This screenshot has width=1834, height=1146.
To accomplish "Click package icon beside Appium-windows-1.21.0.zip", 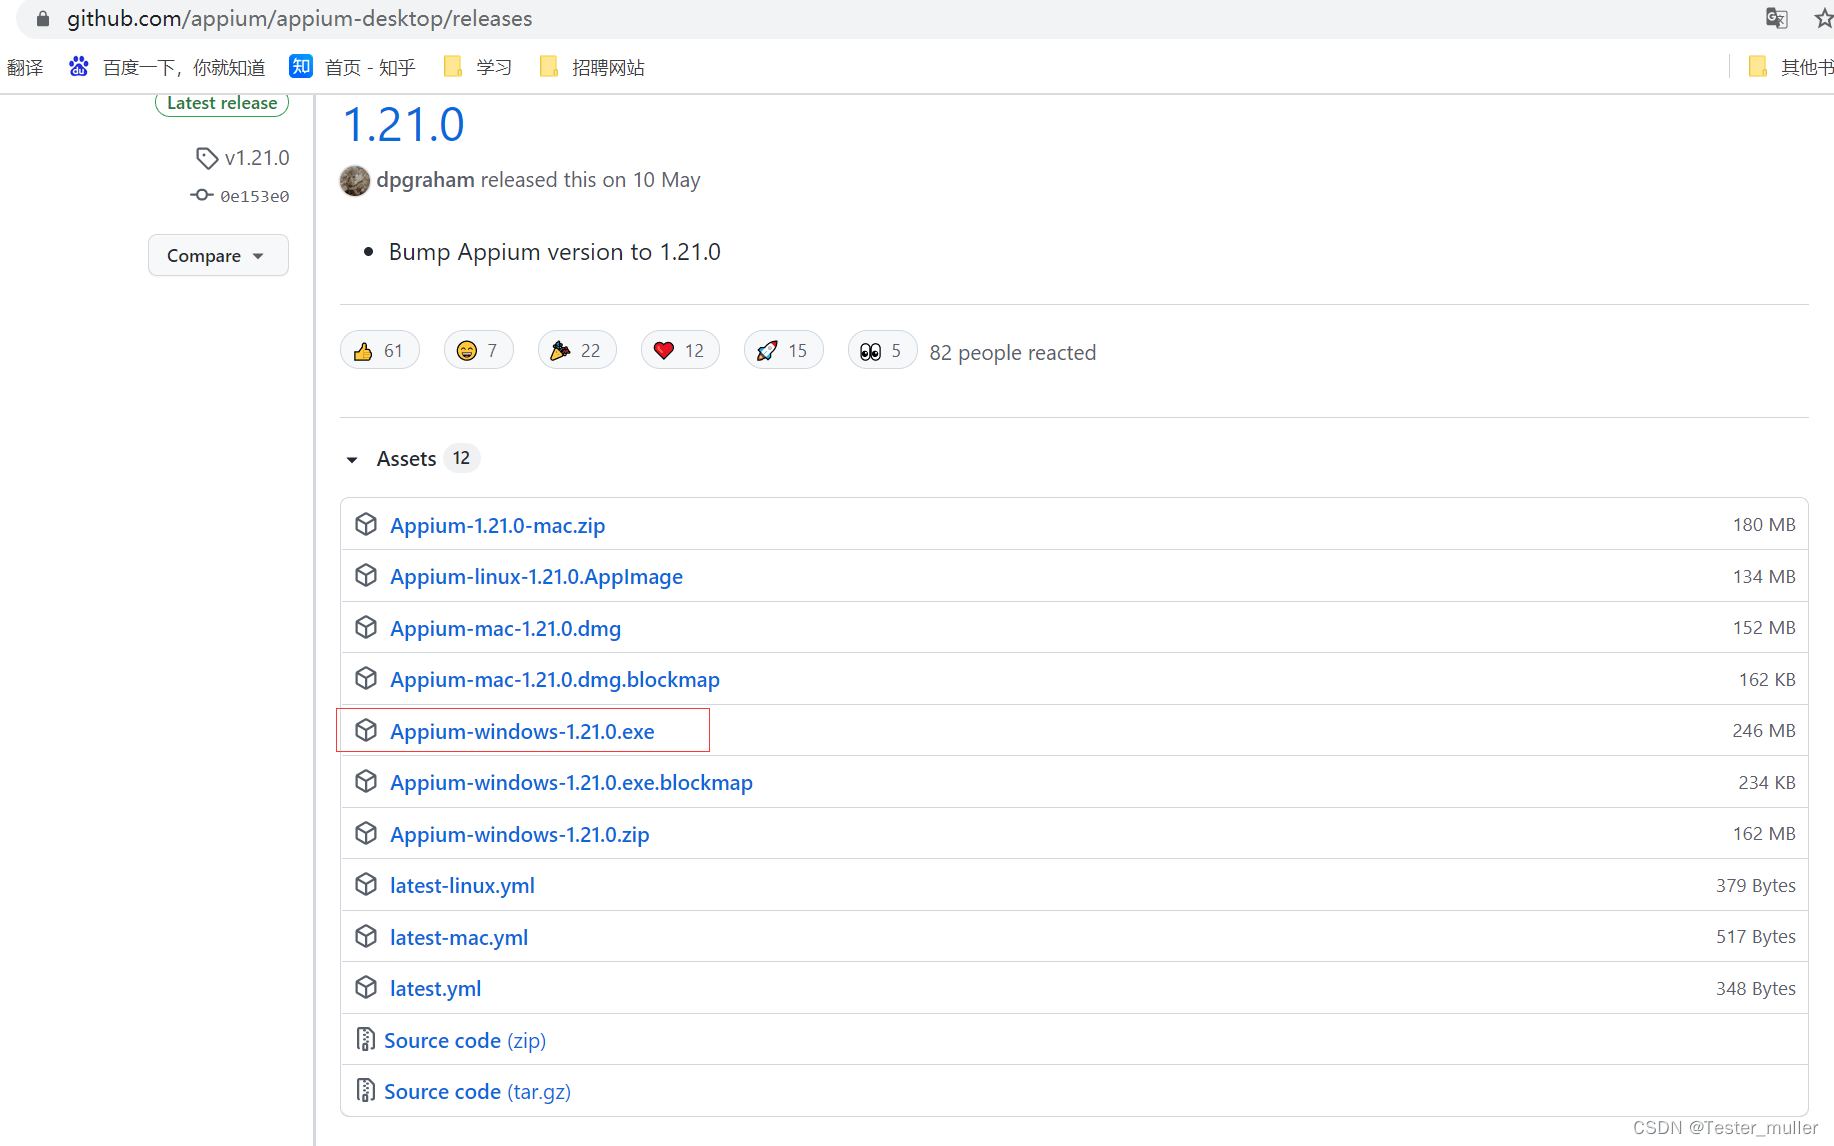I will pos(366,833).
